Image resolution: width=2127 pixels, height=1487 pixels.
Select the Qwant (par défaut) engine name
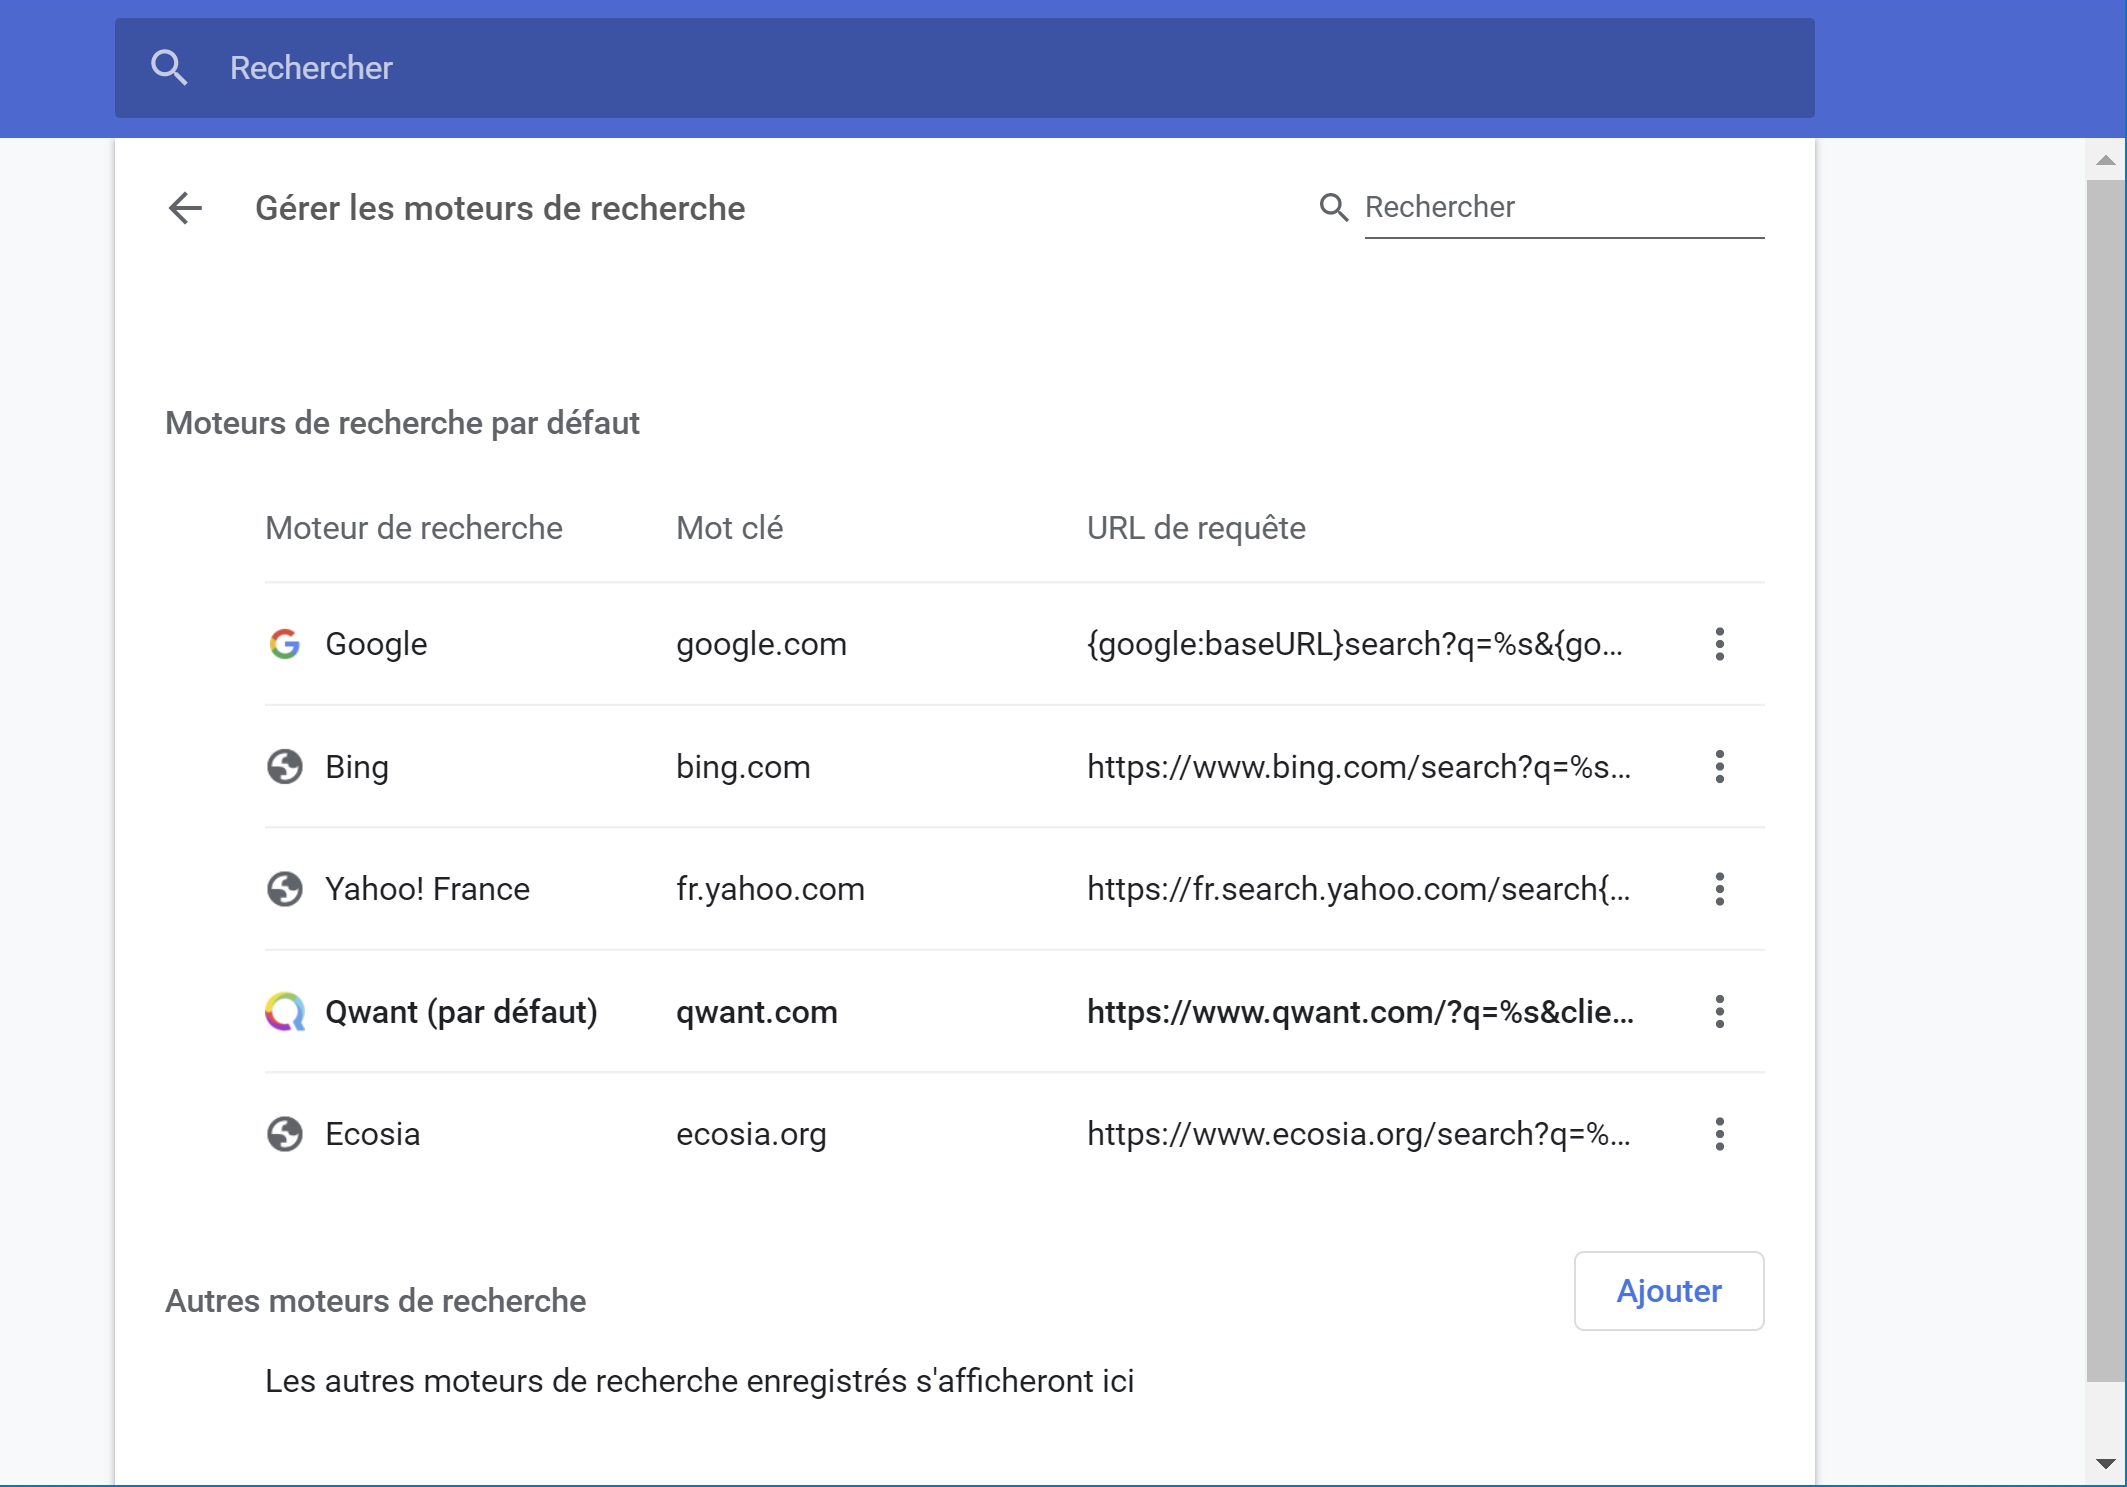click(461, 1012)
